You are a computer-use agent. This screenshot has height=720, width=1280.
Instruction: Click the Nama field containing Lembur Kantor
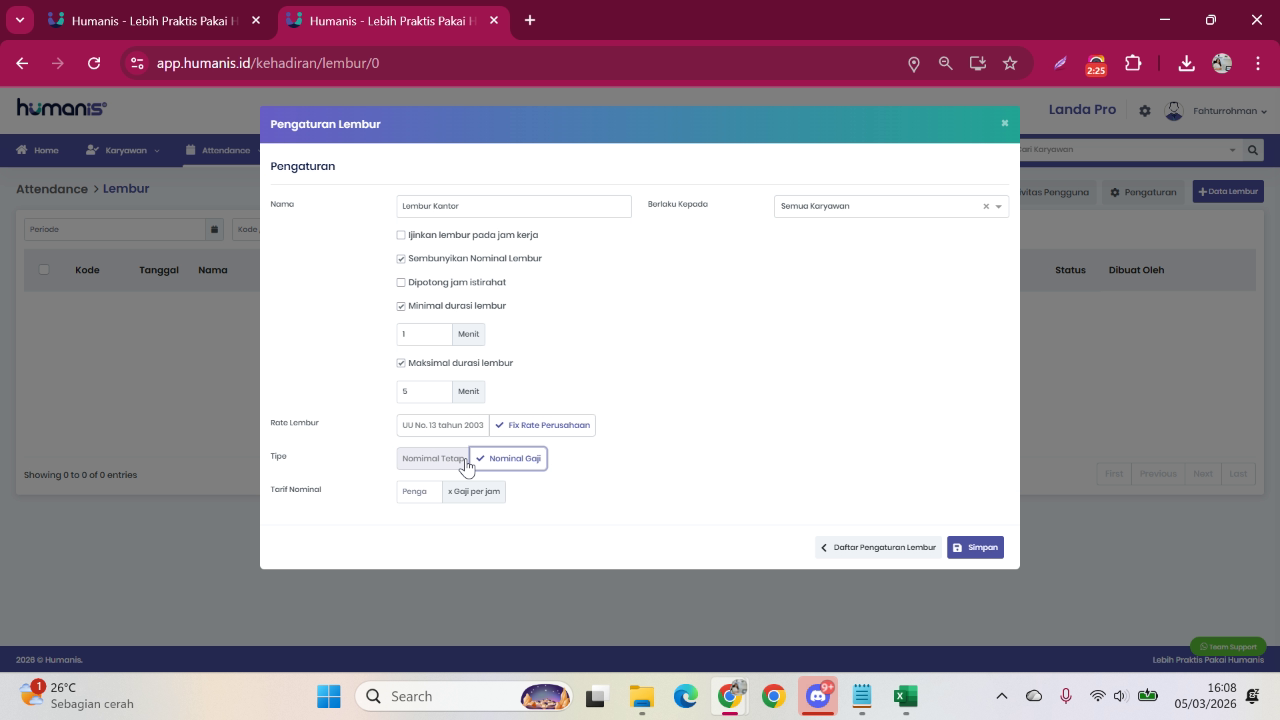pos(514,206)
